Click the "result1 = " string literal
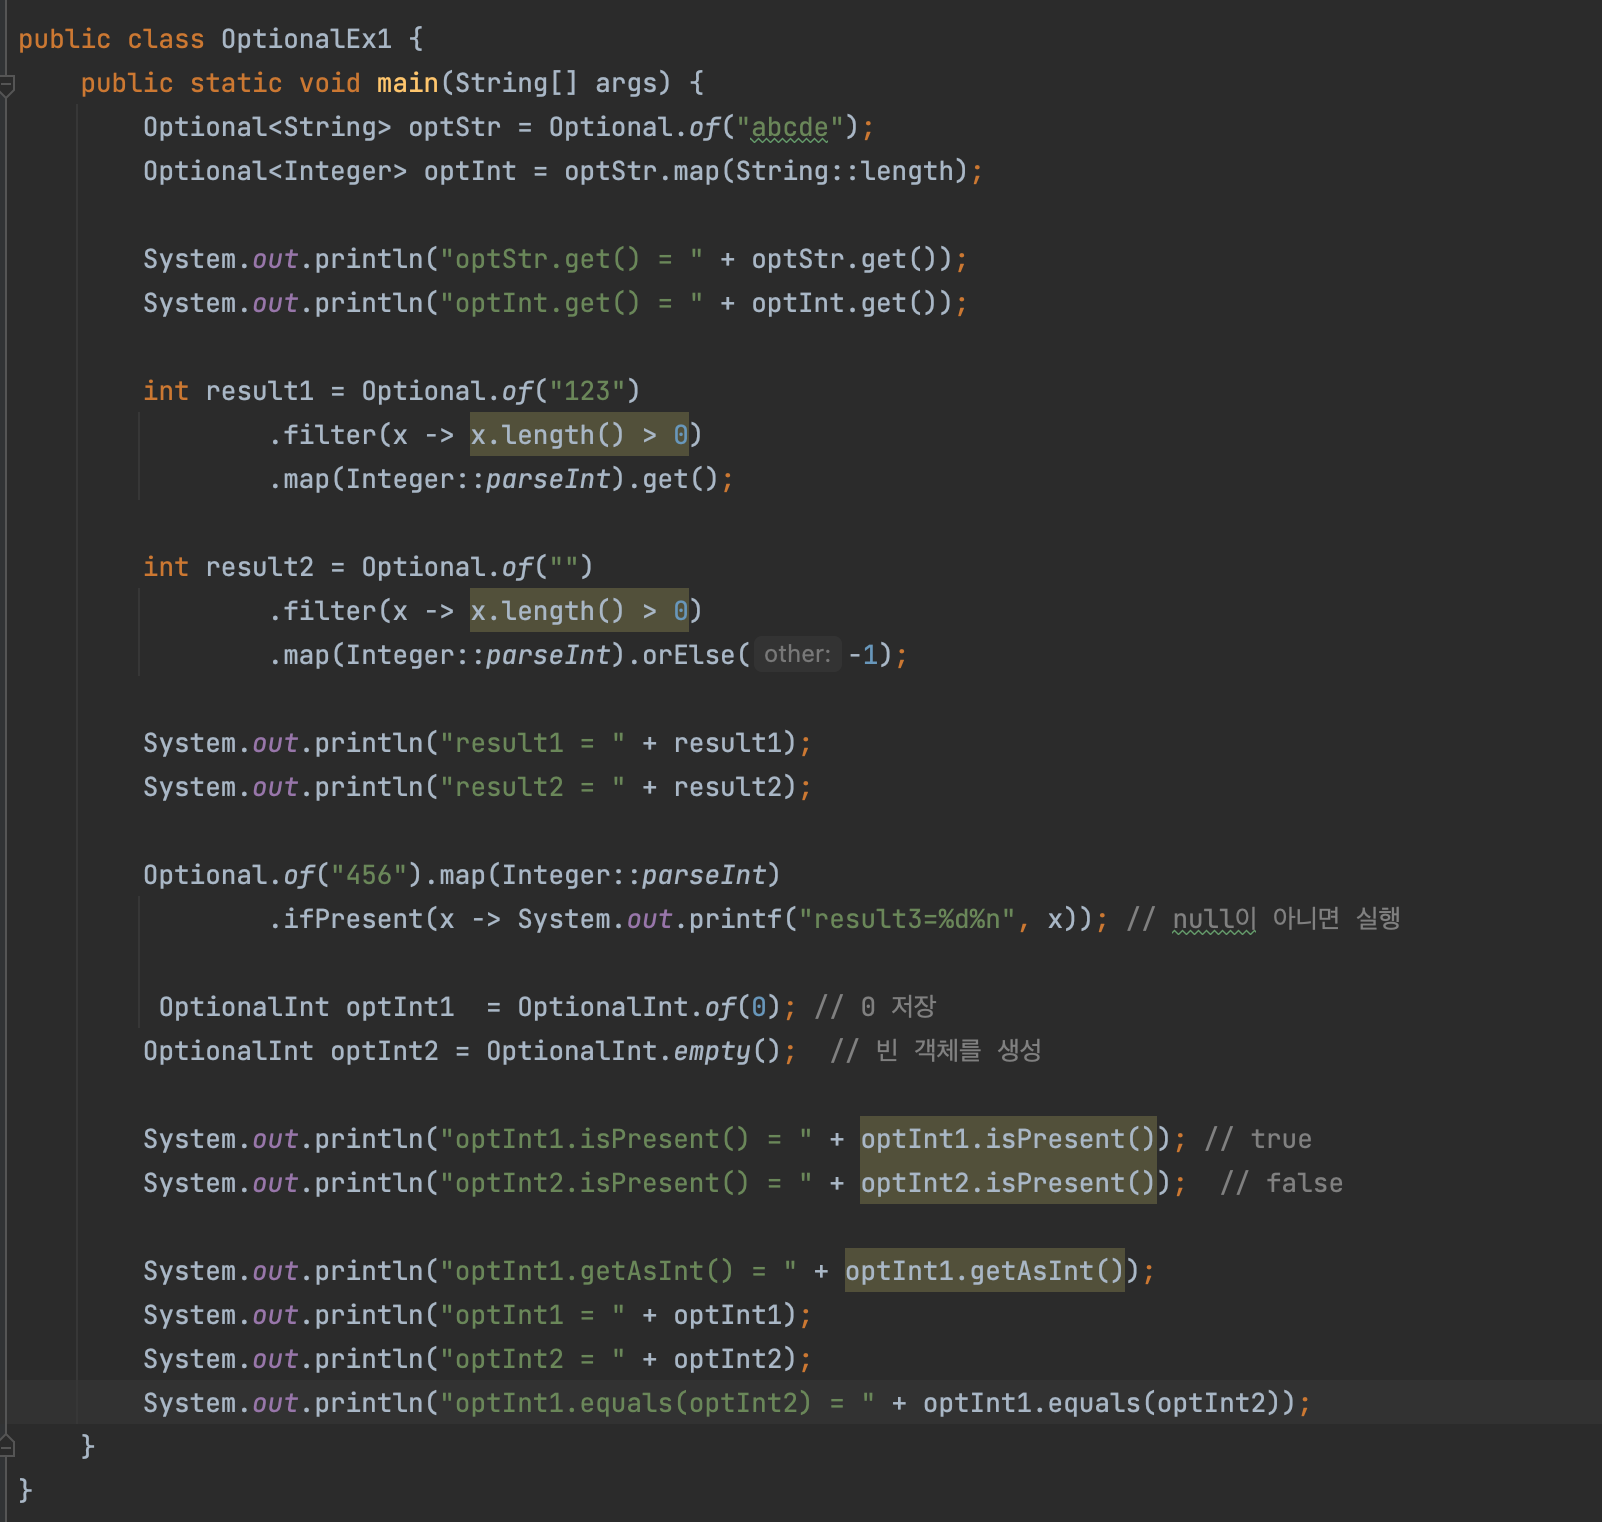This screenshot has height=1522, width=1602. pyautogui.click(x=532, y=743)
